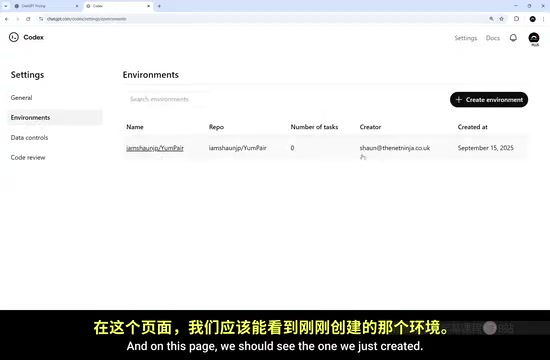Open Chrome three-dot menu
This screenshot has height=360, width=550.
[x=543, y=19]
